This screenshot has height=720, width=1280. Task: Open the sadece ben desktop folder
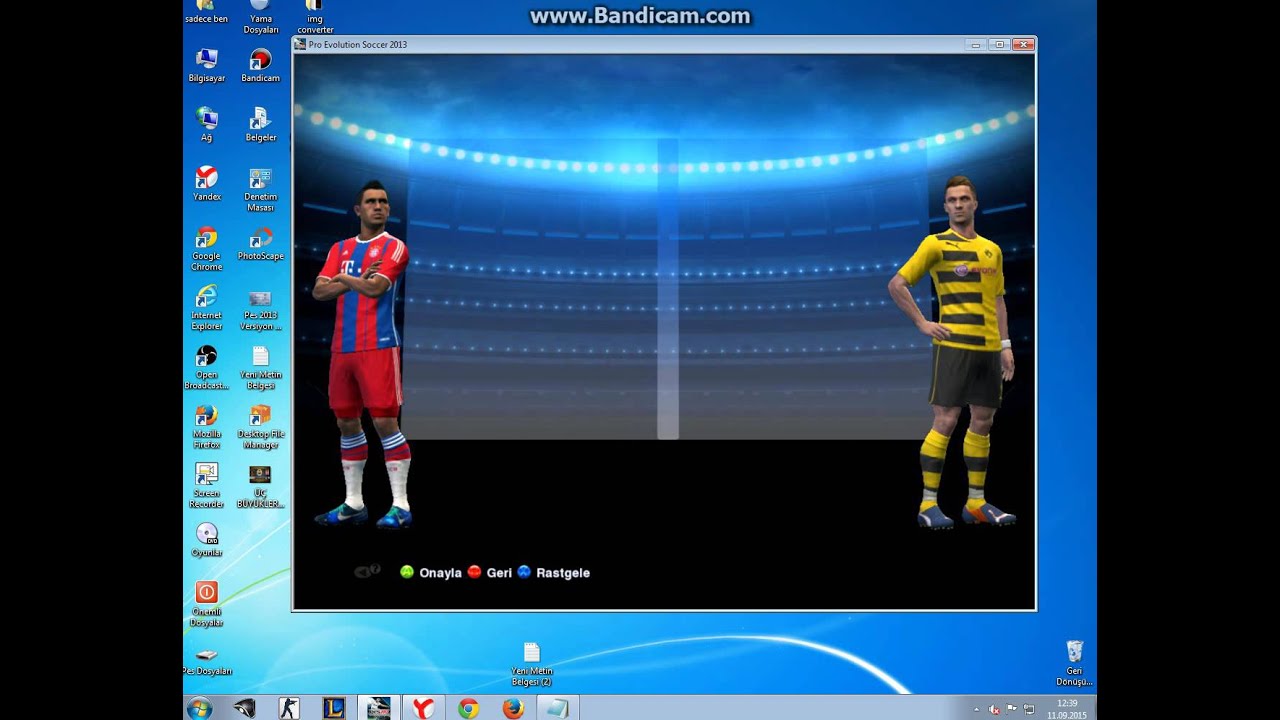point(206,12)
